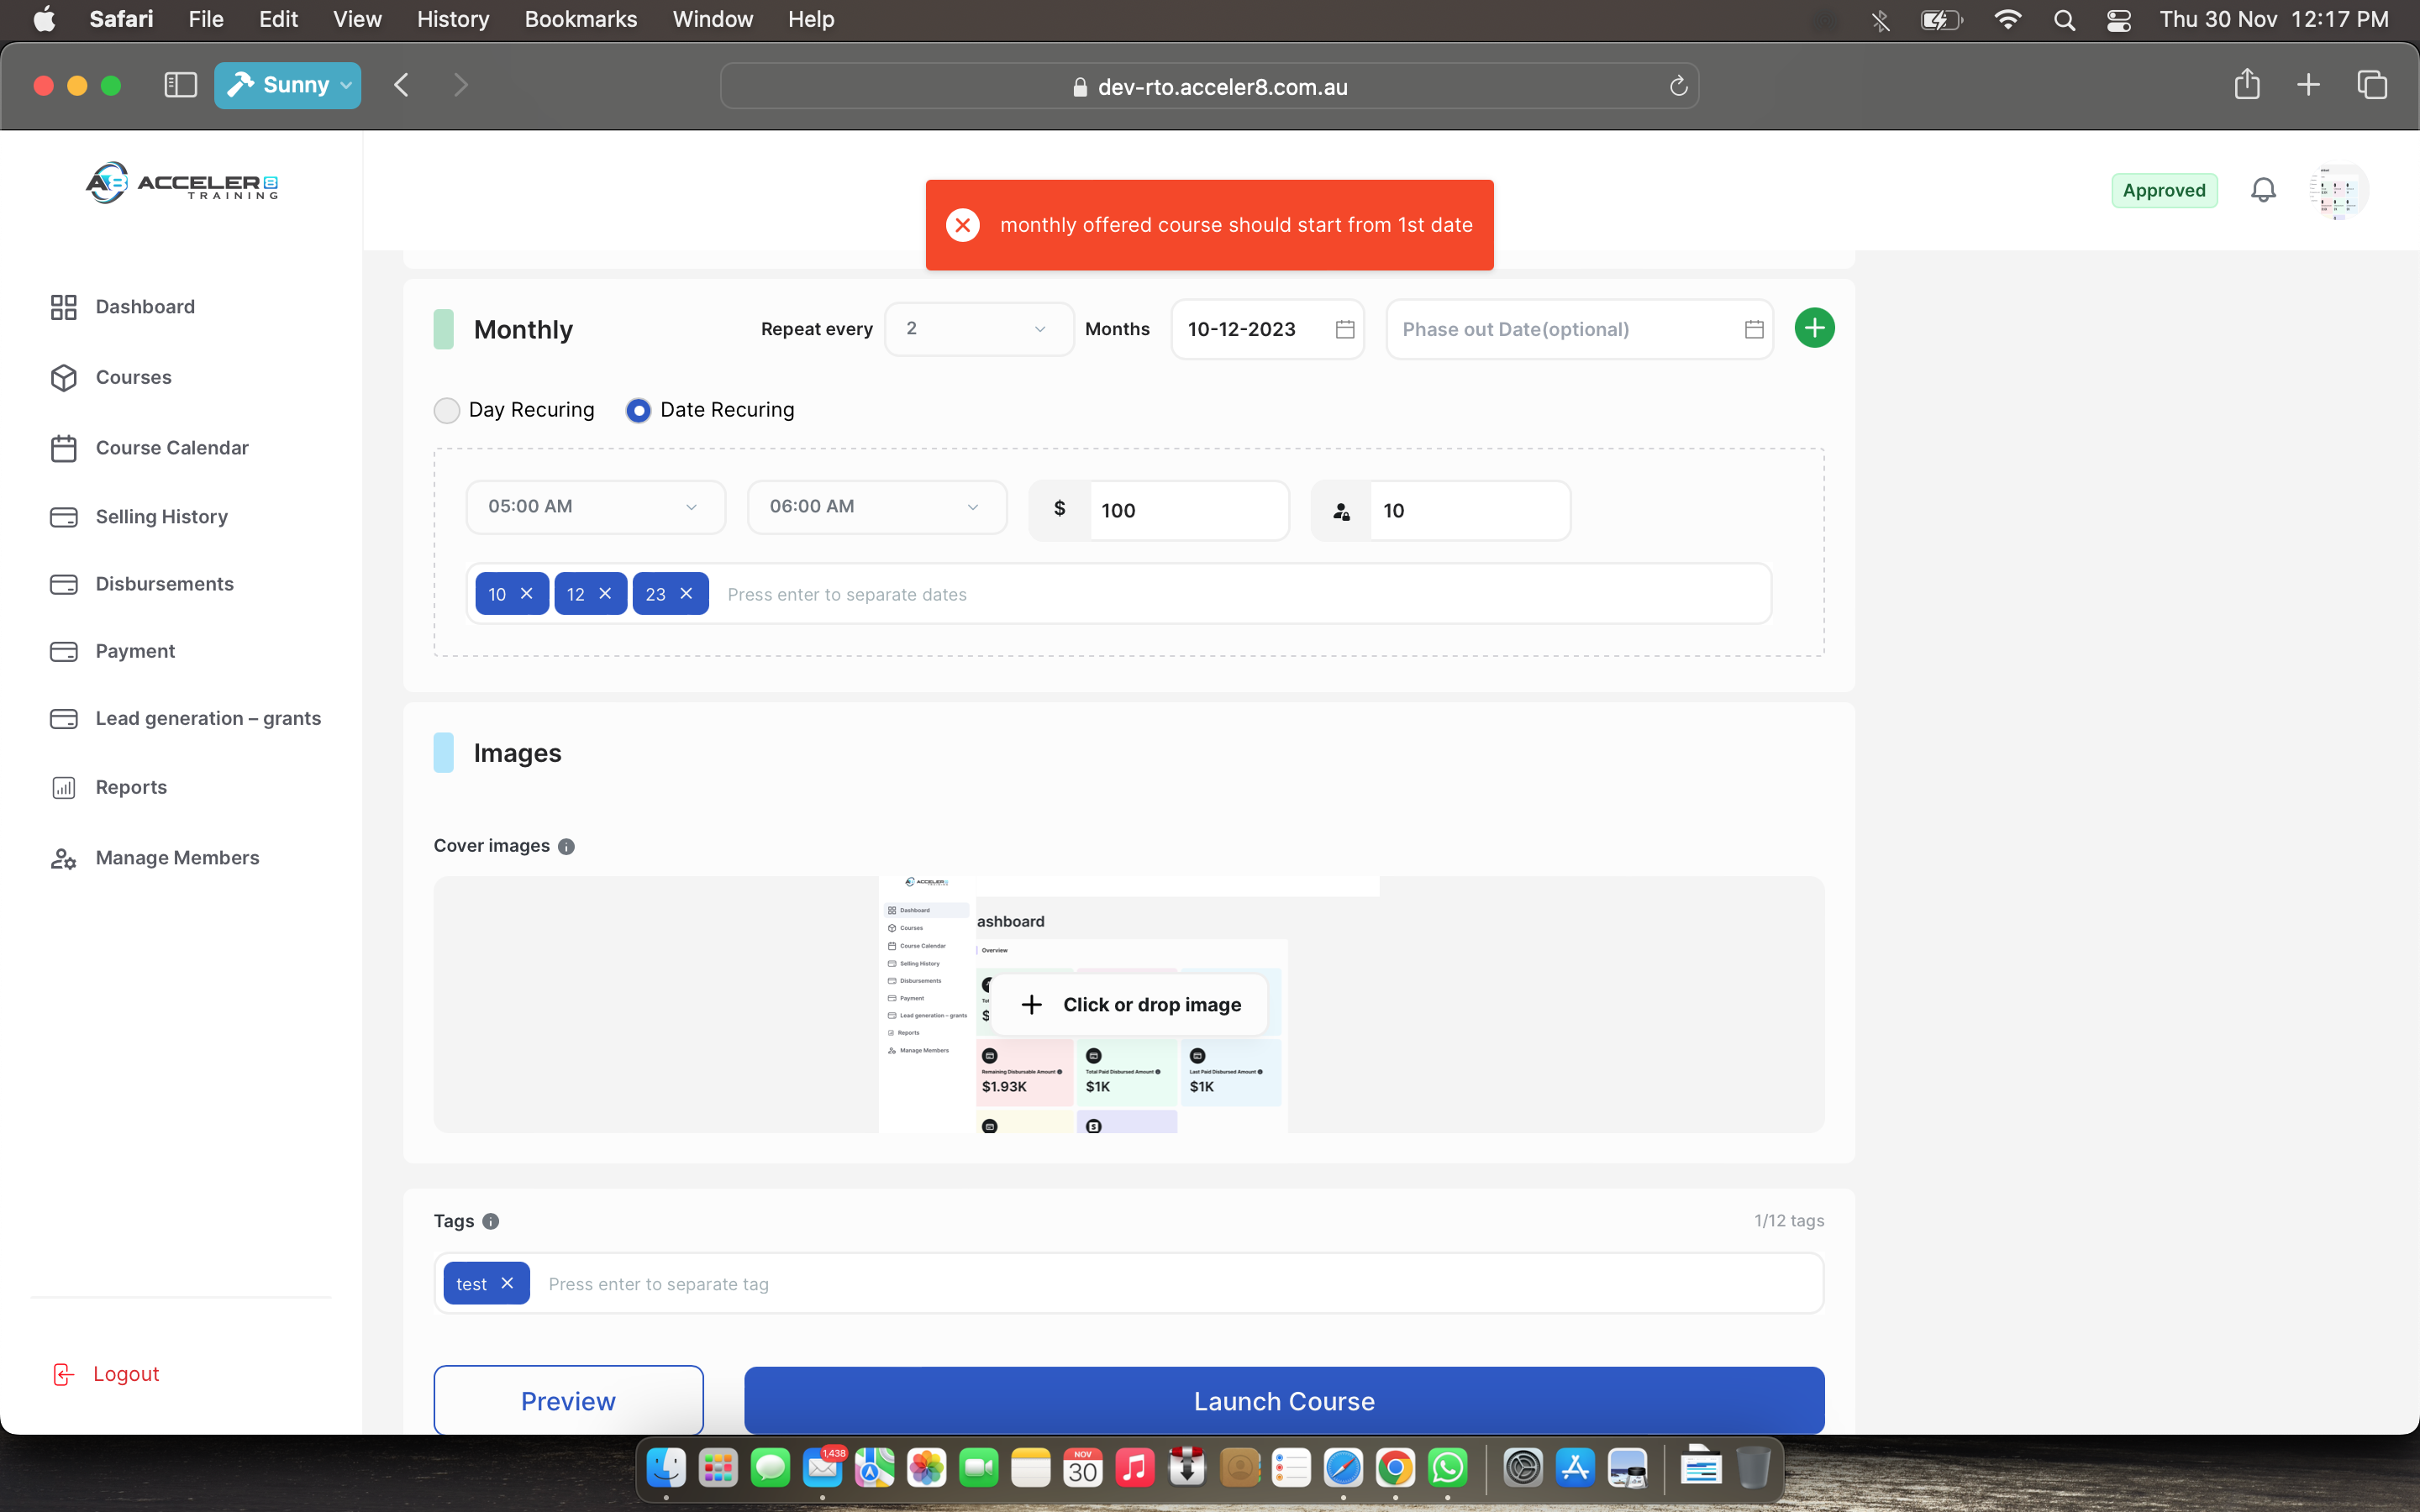Click the Safari address bar
The width and height of the screenshot is (2420, 1512).
click(1209, 86)
